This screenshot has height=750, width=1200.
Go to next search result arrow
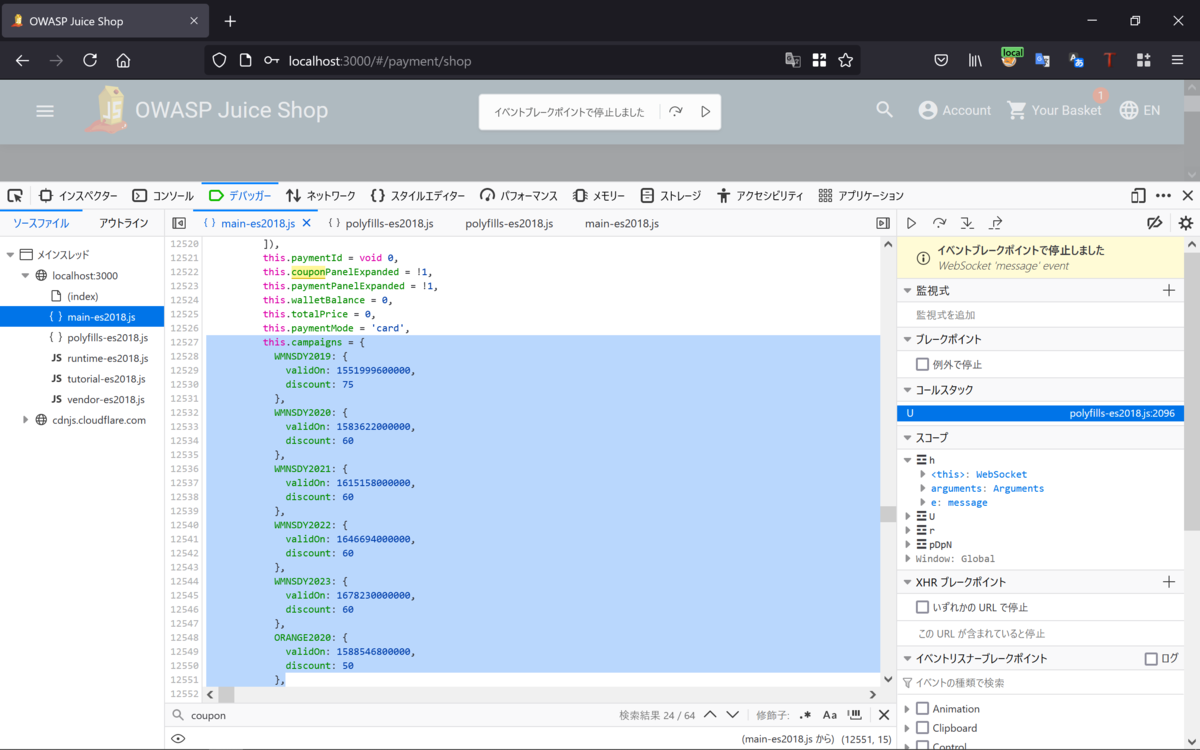click(733, 715)
